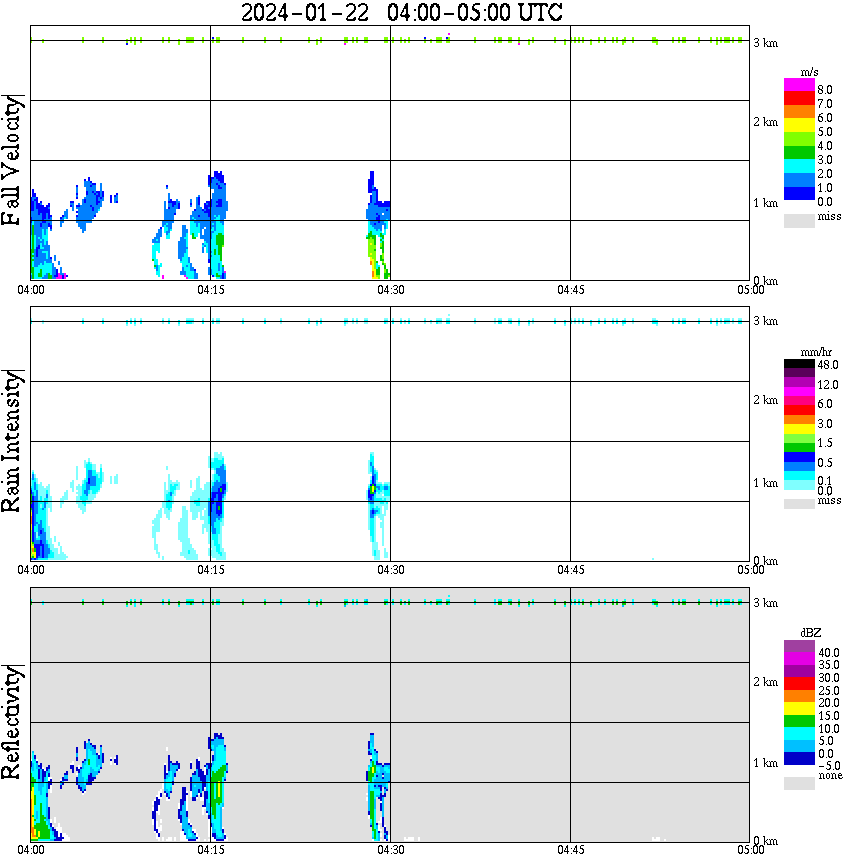Pick the red swatch in Fall Velocity legend

(799, 98)
